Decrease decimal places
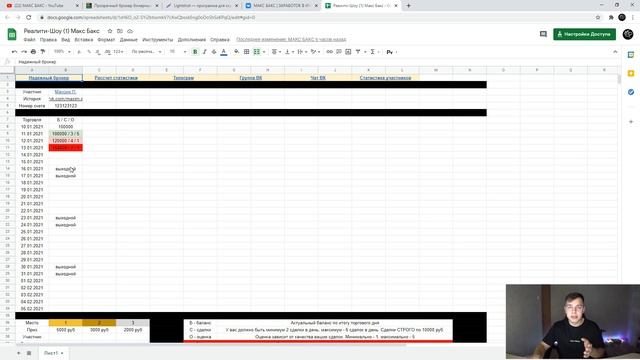Screen dimensions: 640x360 coord(98,52)
